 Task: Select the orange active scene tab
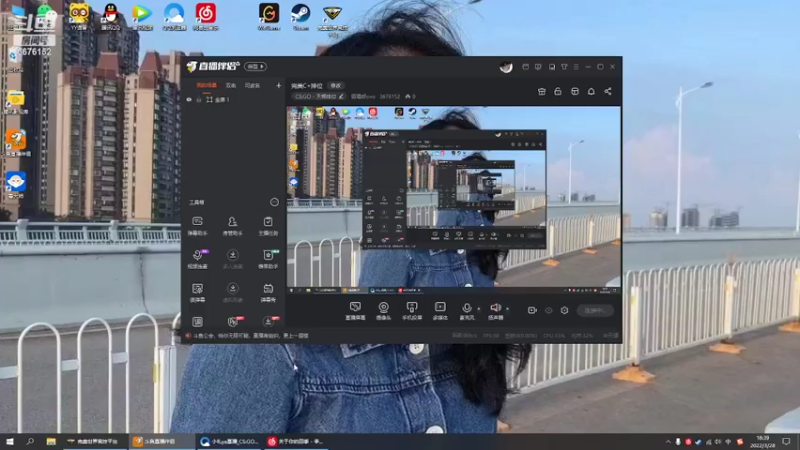point(207,85)
